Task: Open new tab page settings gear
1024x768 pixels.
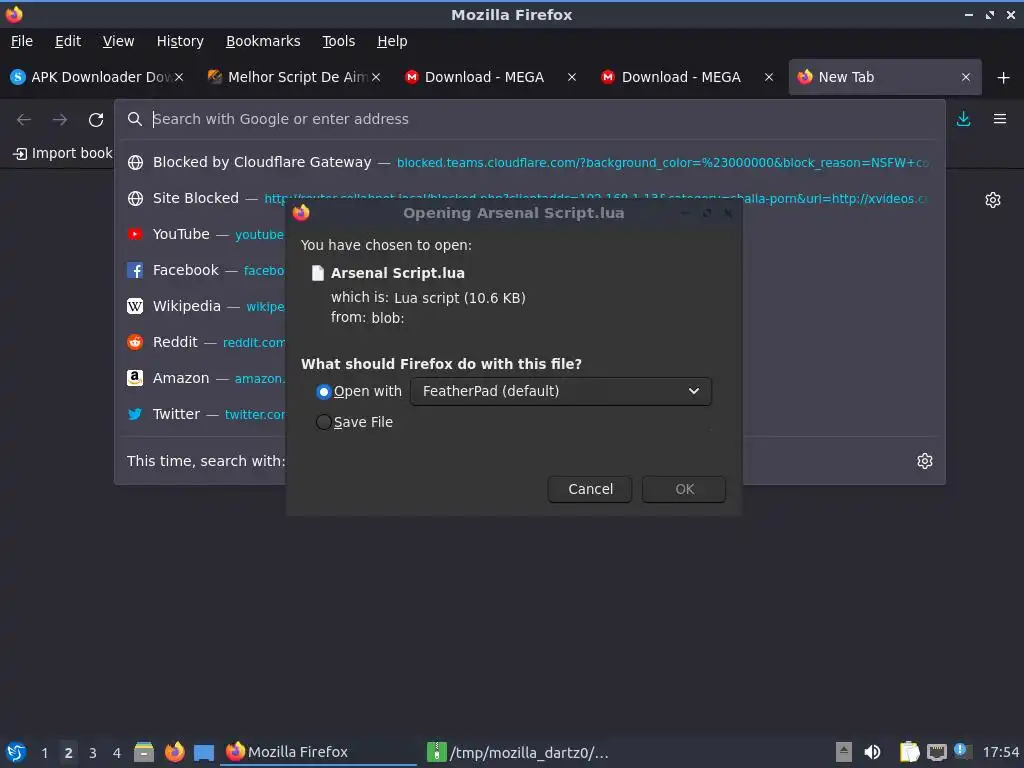Action: [993, 200]
